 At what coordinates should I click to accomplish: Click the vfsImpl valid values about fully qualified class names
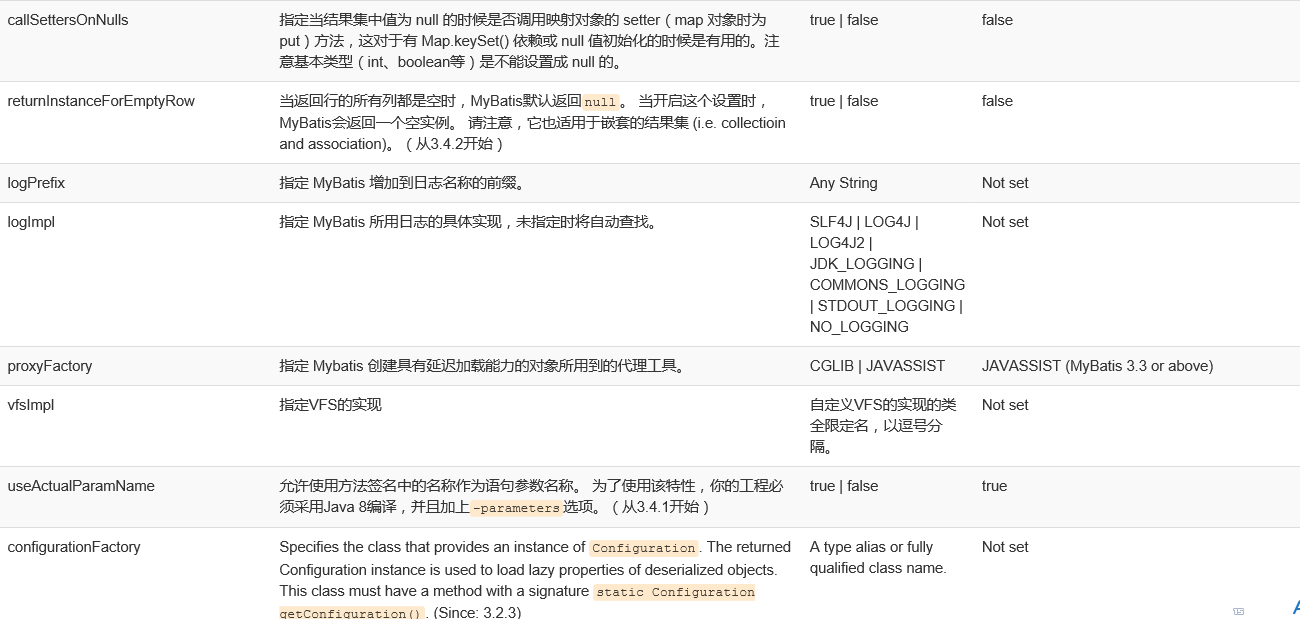point(883,426)
